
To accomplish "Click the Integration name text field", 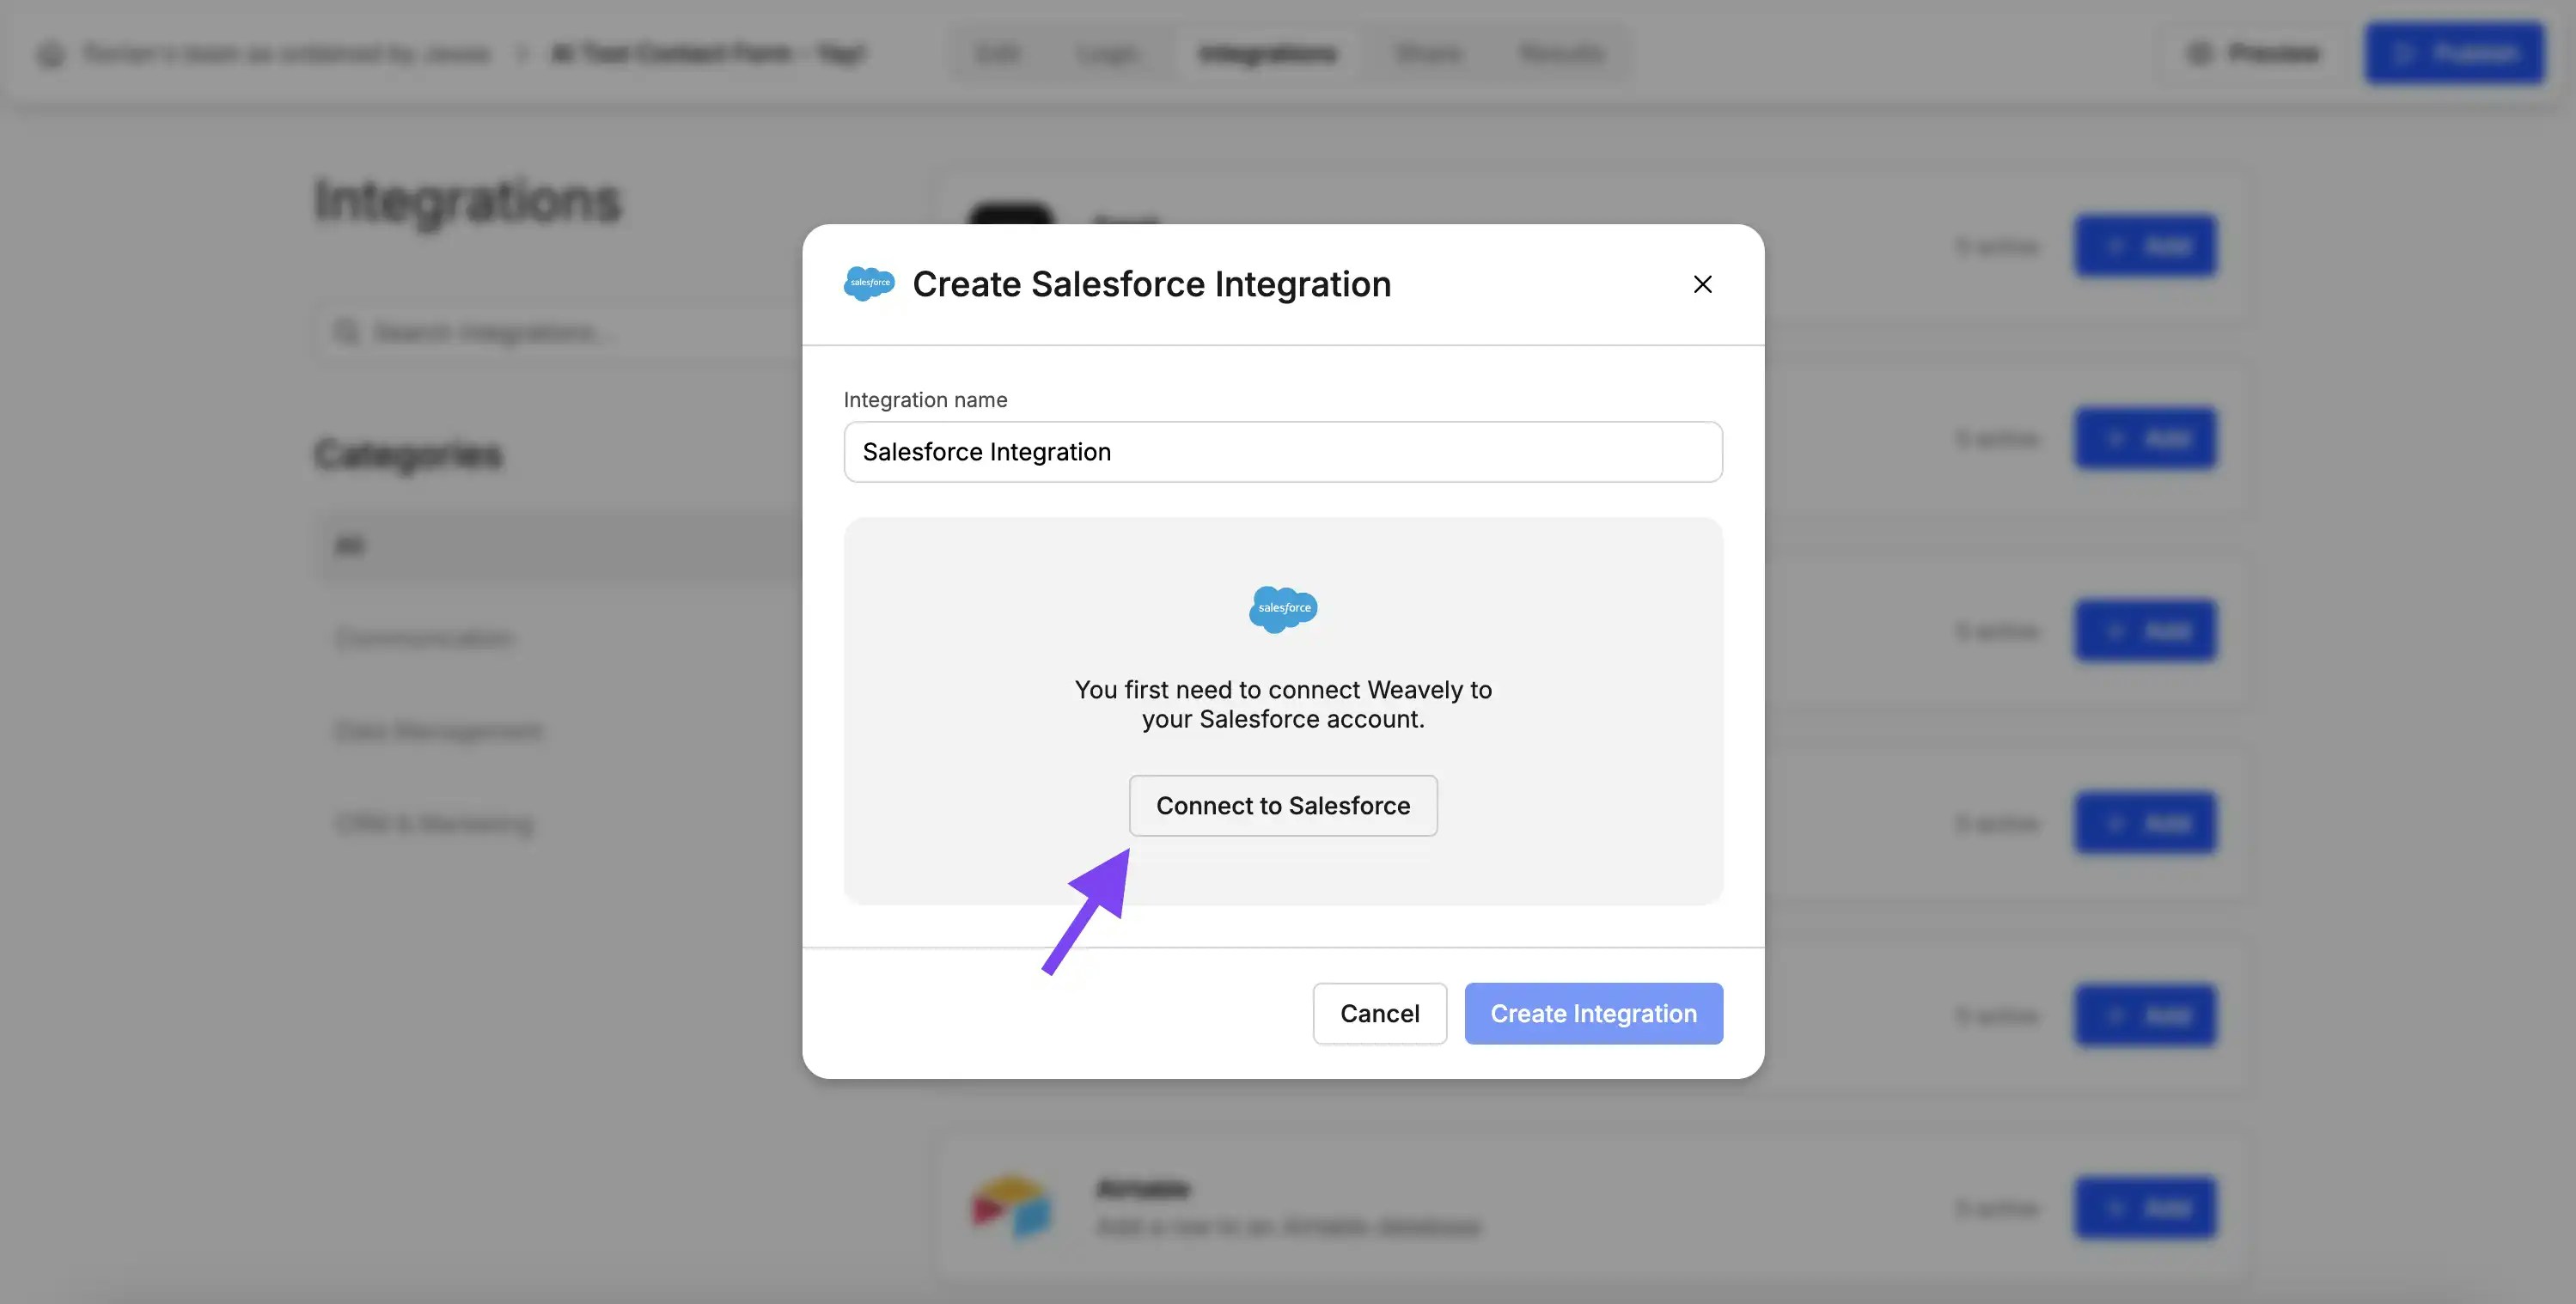I will (1283, 451).
